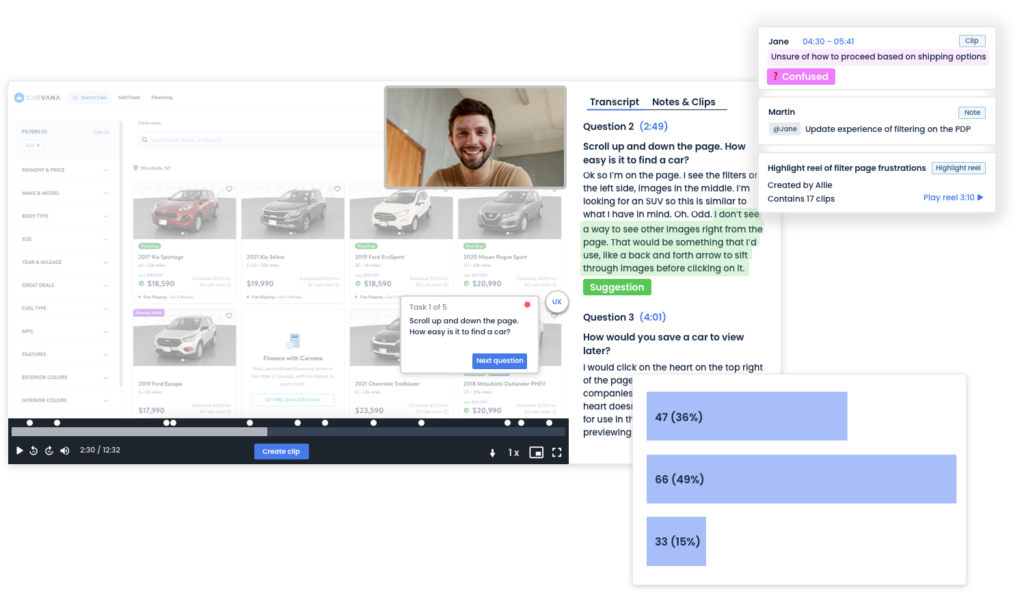Click the download icon in the player bar
The image size is (1024, 592).
pyautogui.click(x=492, y=452)
